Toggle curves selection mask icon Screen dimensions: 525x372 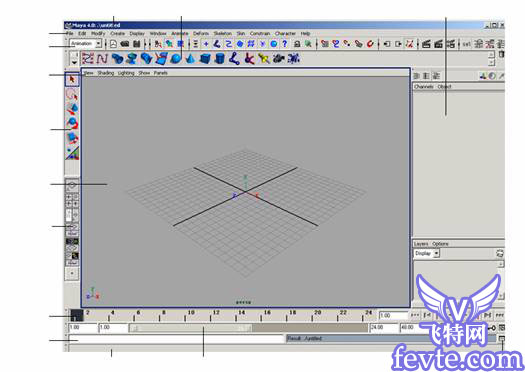pos(229,44)
